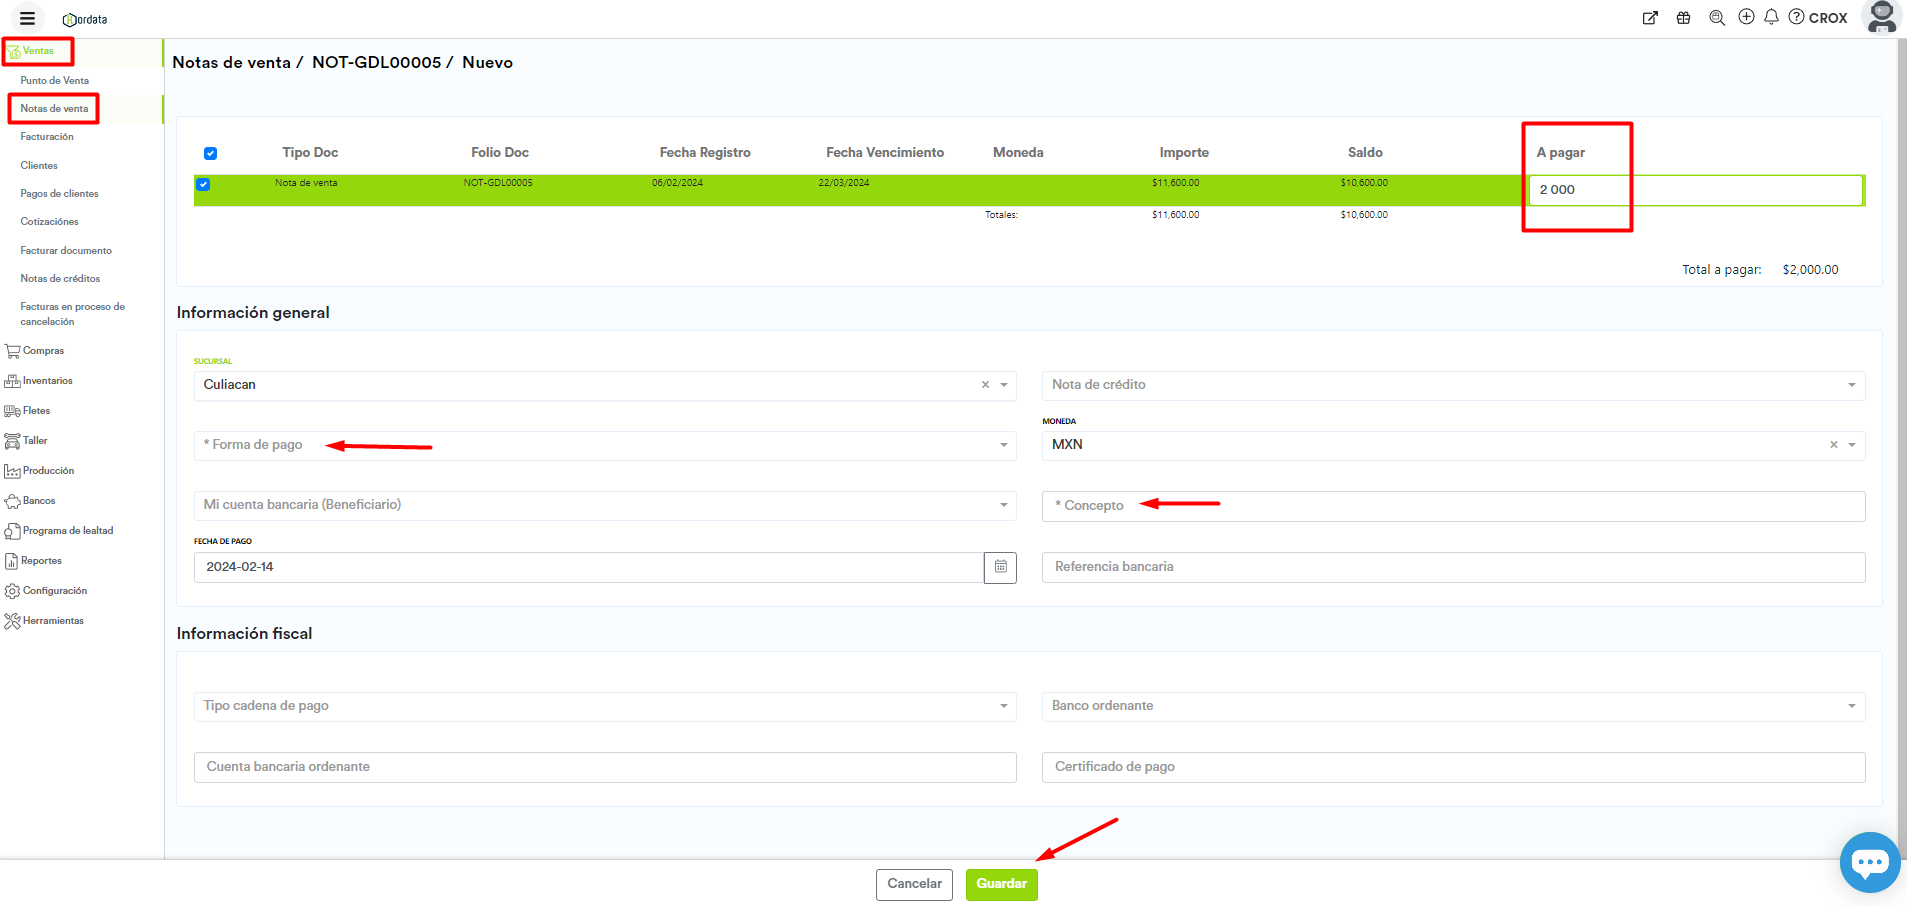Click the gift icon in top bar
The height and width of the screenshot is (907, 1907).
point(1684,18)
